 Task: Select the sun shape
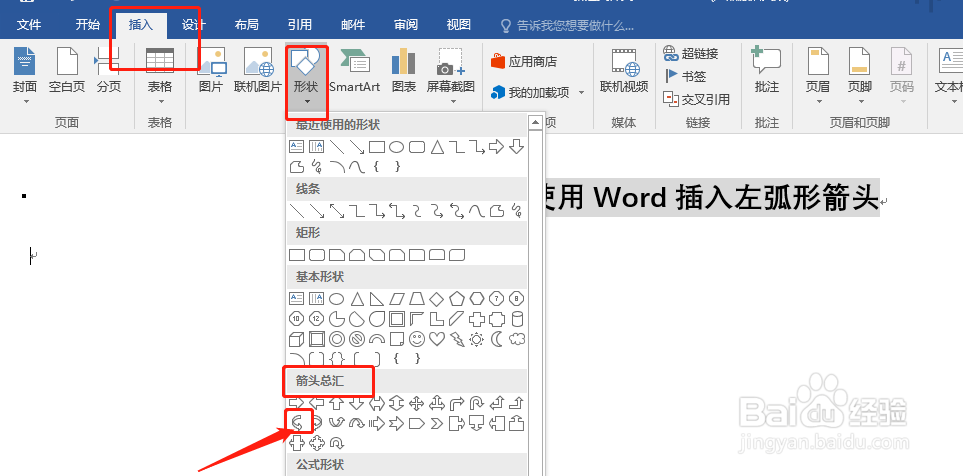click(476, 338)
